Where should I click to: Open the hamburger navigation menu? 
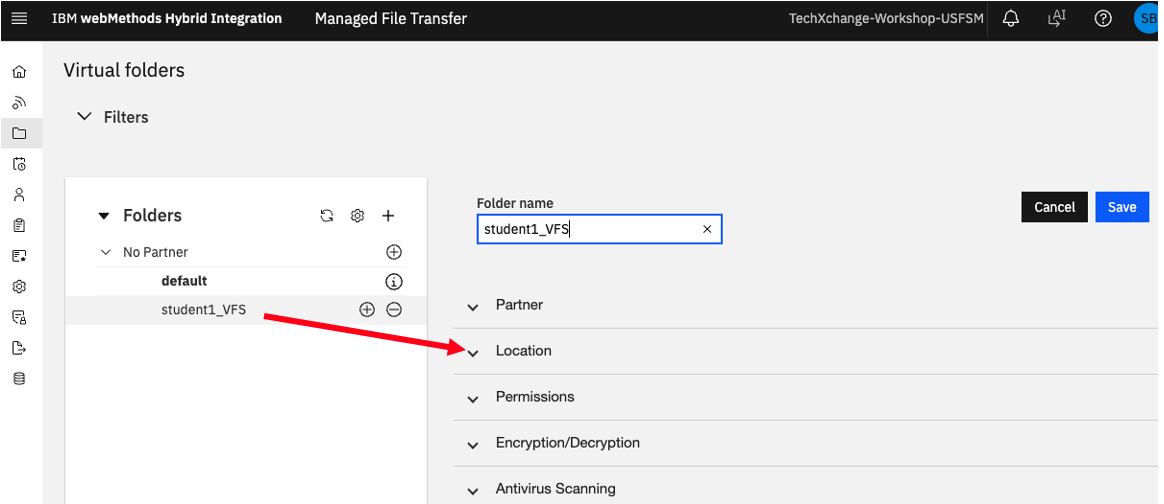pyautogui.click(x=19, y=19)
